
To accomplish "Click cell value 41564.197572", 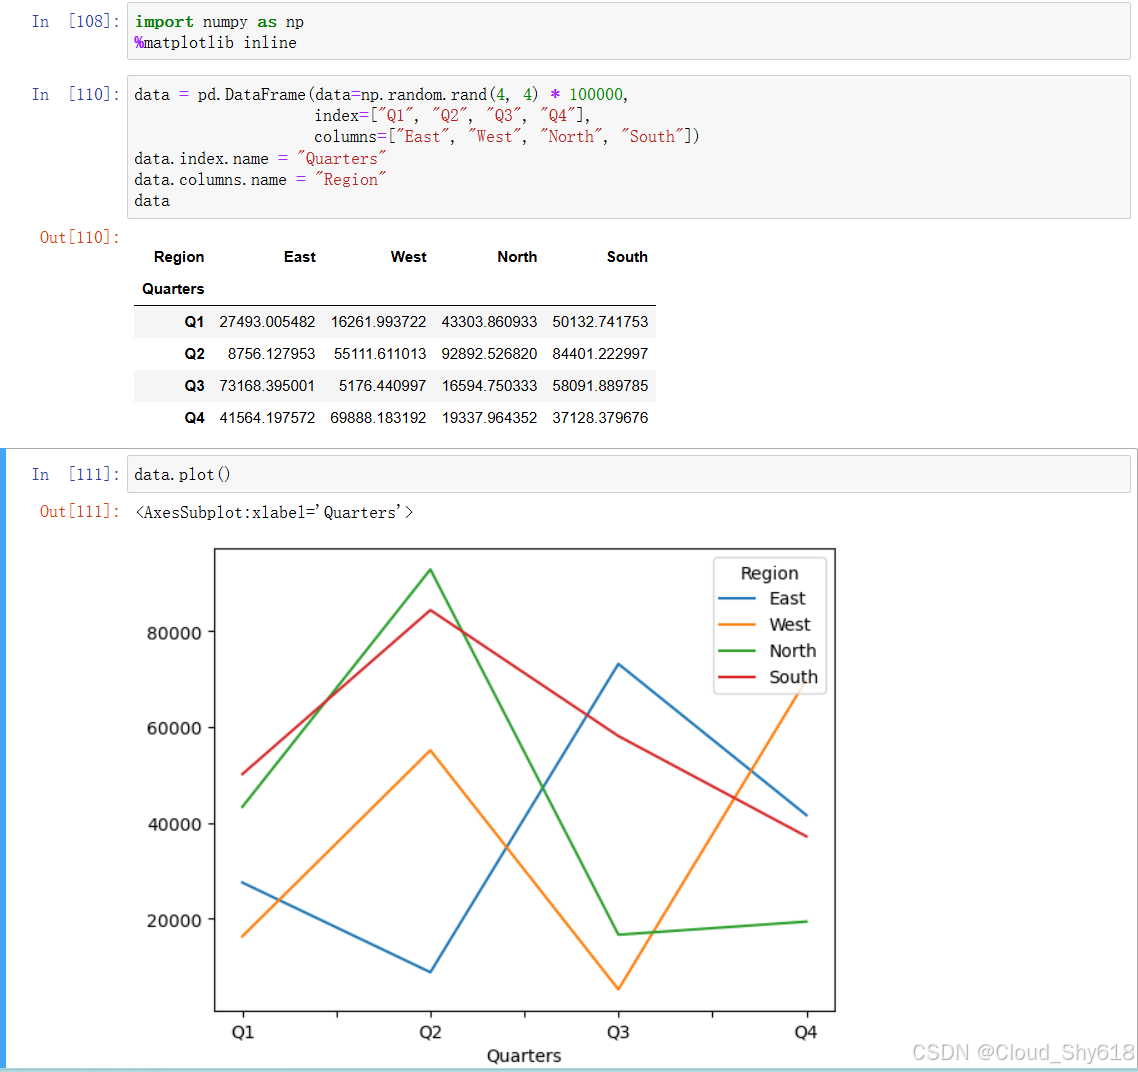I will 267,417.
